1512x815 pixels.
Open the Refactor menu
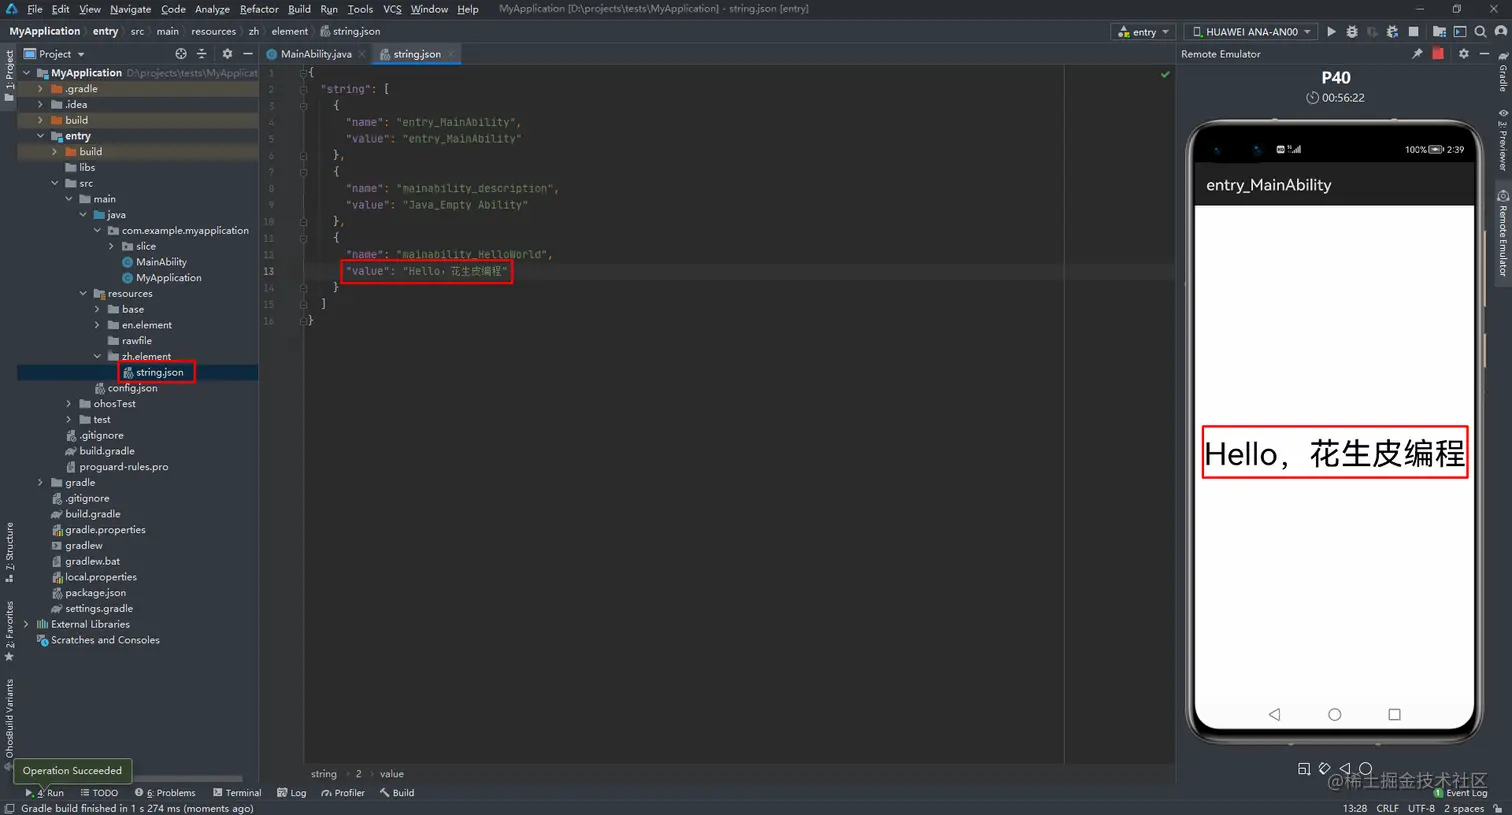(259, 9)
